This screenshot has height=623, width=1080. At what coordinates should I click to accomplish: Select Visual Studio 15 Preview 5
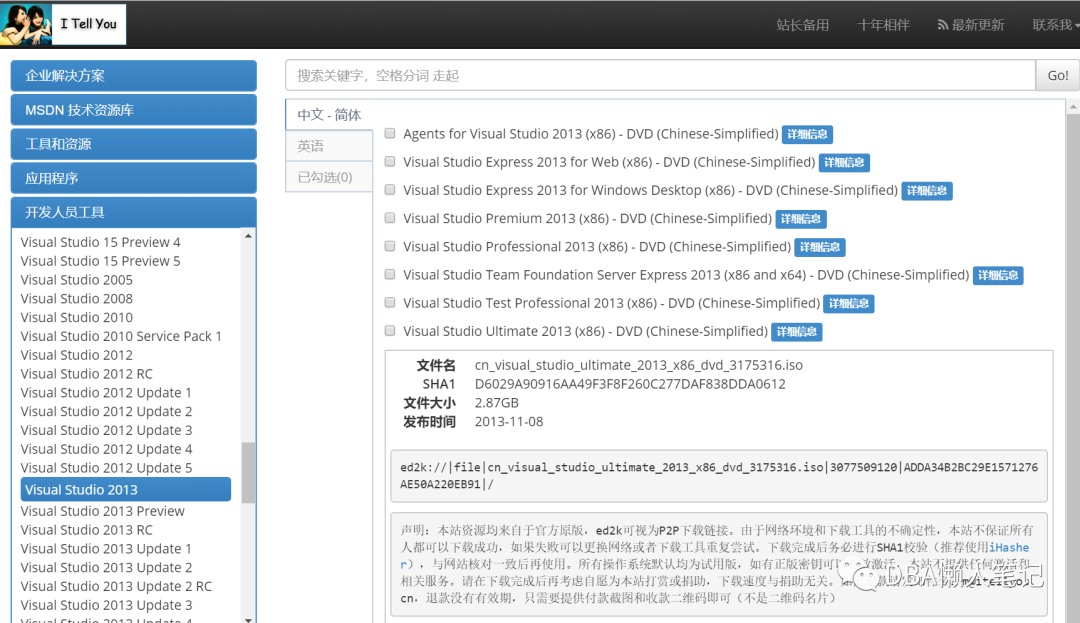[x=101, y=261]
